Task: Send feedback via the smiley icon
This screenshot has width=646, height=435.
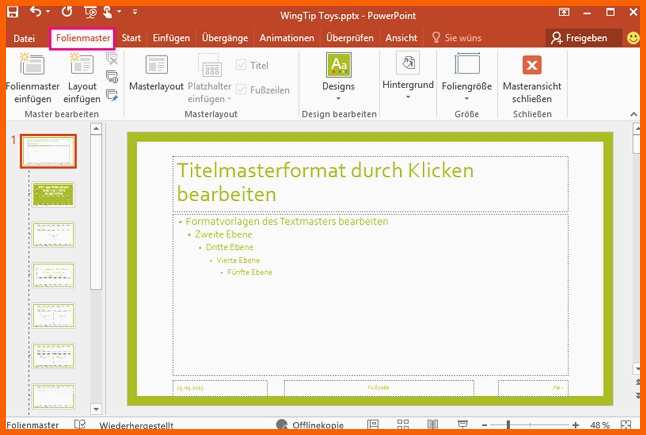Action: click(x=633, y=38)
